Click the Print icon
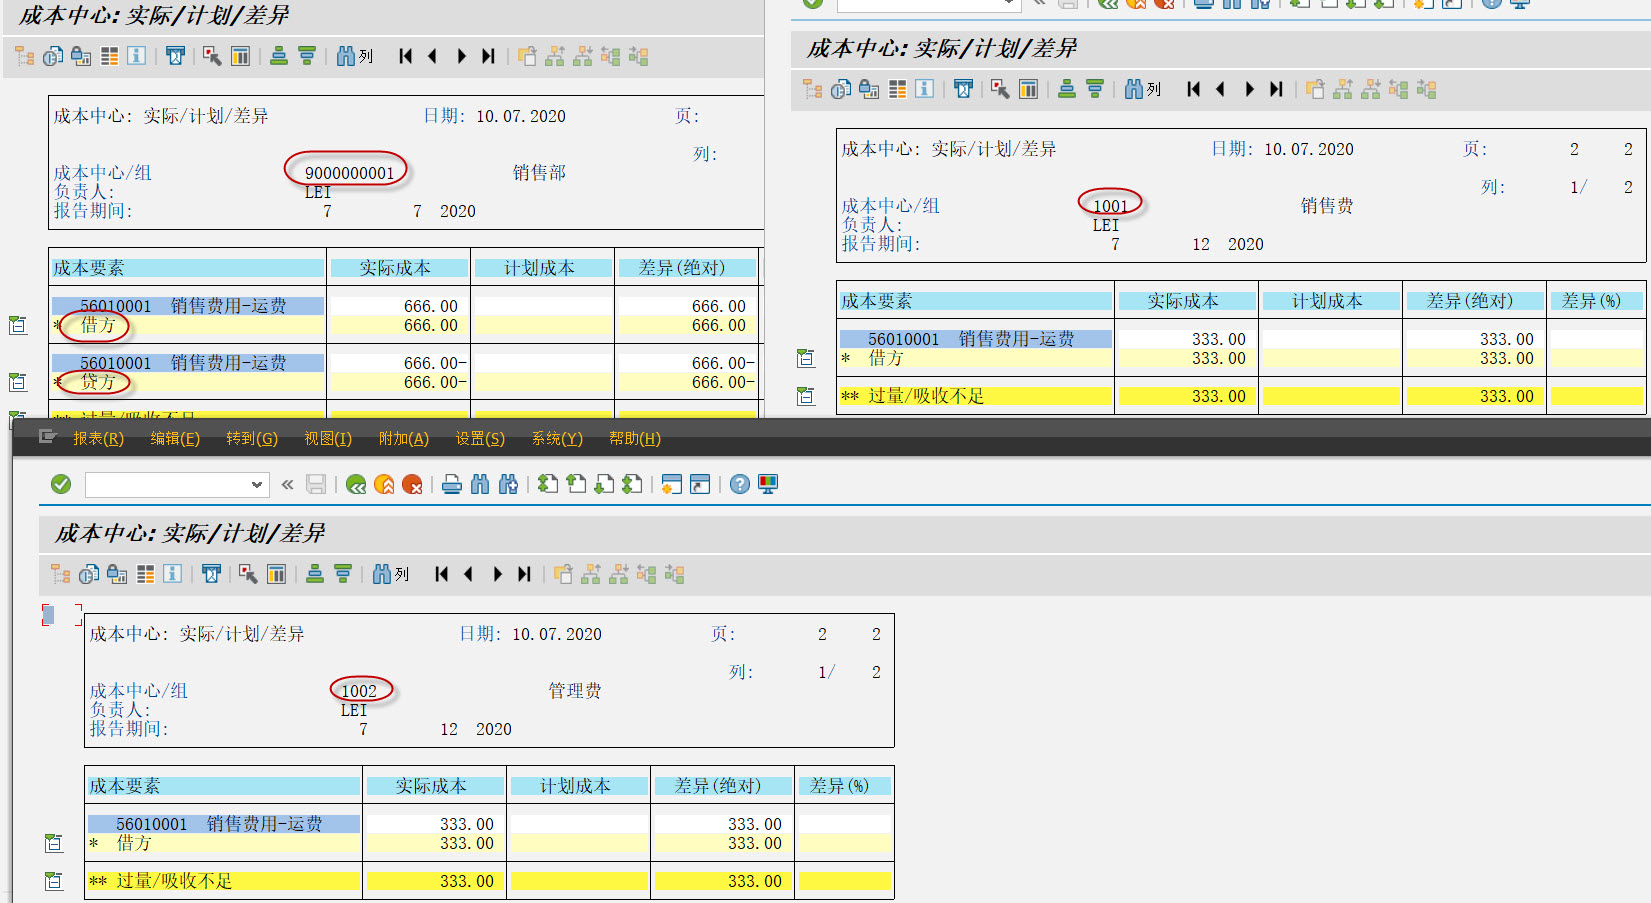1651x903 pixels. click(x=452, y=484)
